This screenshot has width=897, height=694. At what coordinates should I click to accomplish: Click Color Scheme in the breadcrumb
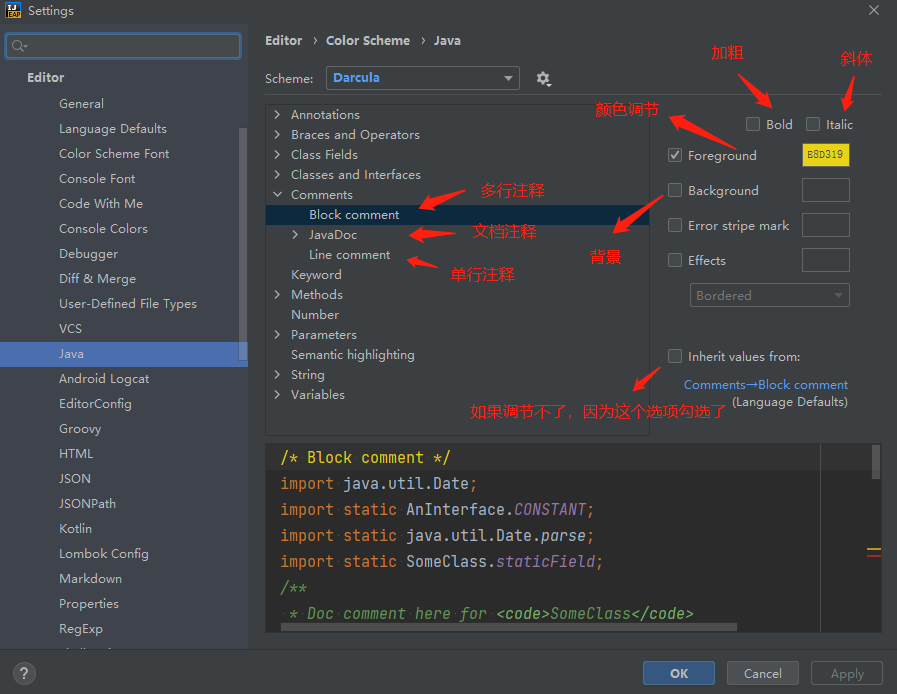click(x=368, y=41)
